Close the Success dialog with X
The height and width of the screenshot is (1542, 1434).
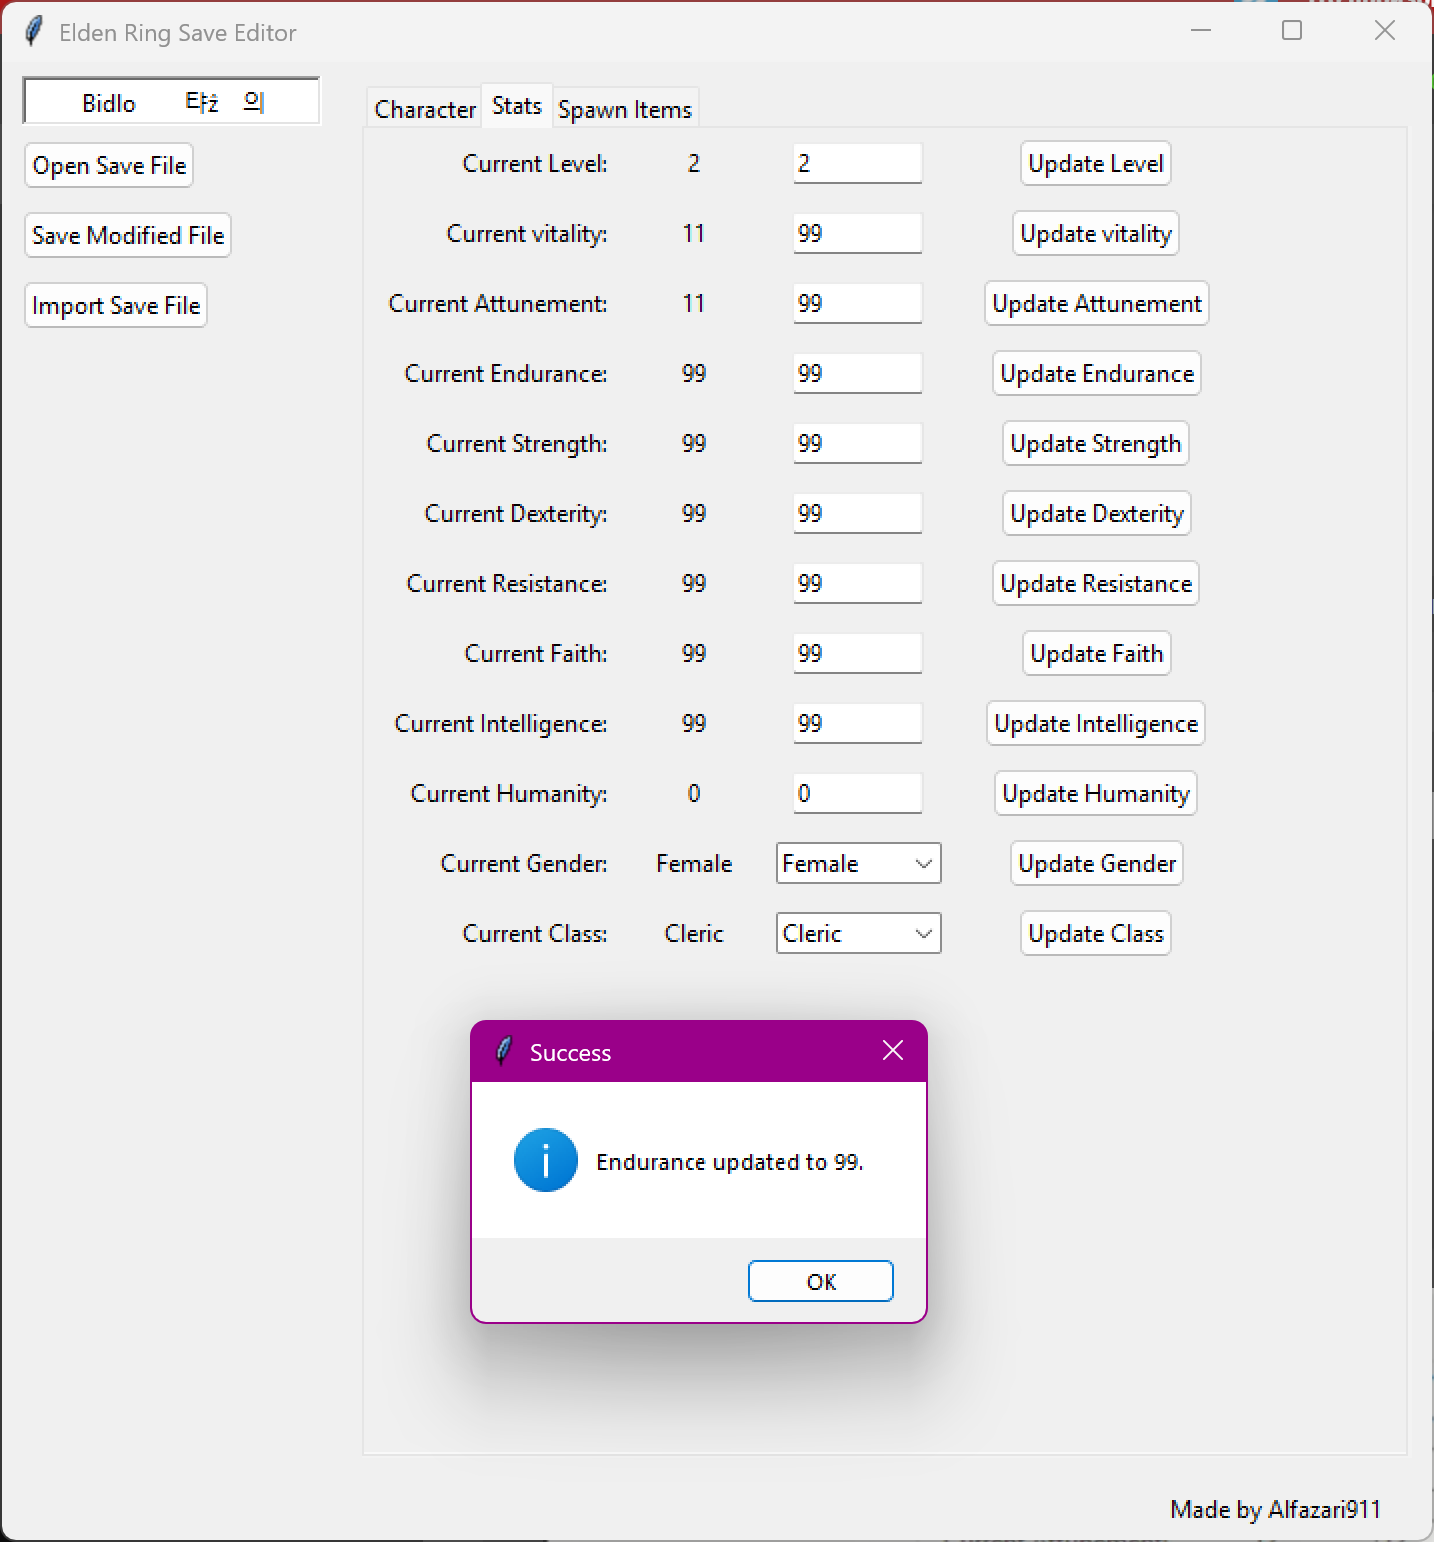click(893, 1050)
